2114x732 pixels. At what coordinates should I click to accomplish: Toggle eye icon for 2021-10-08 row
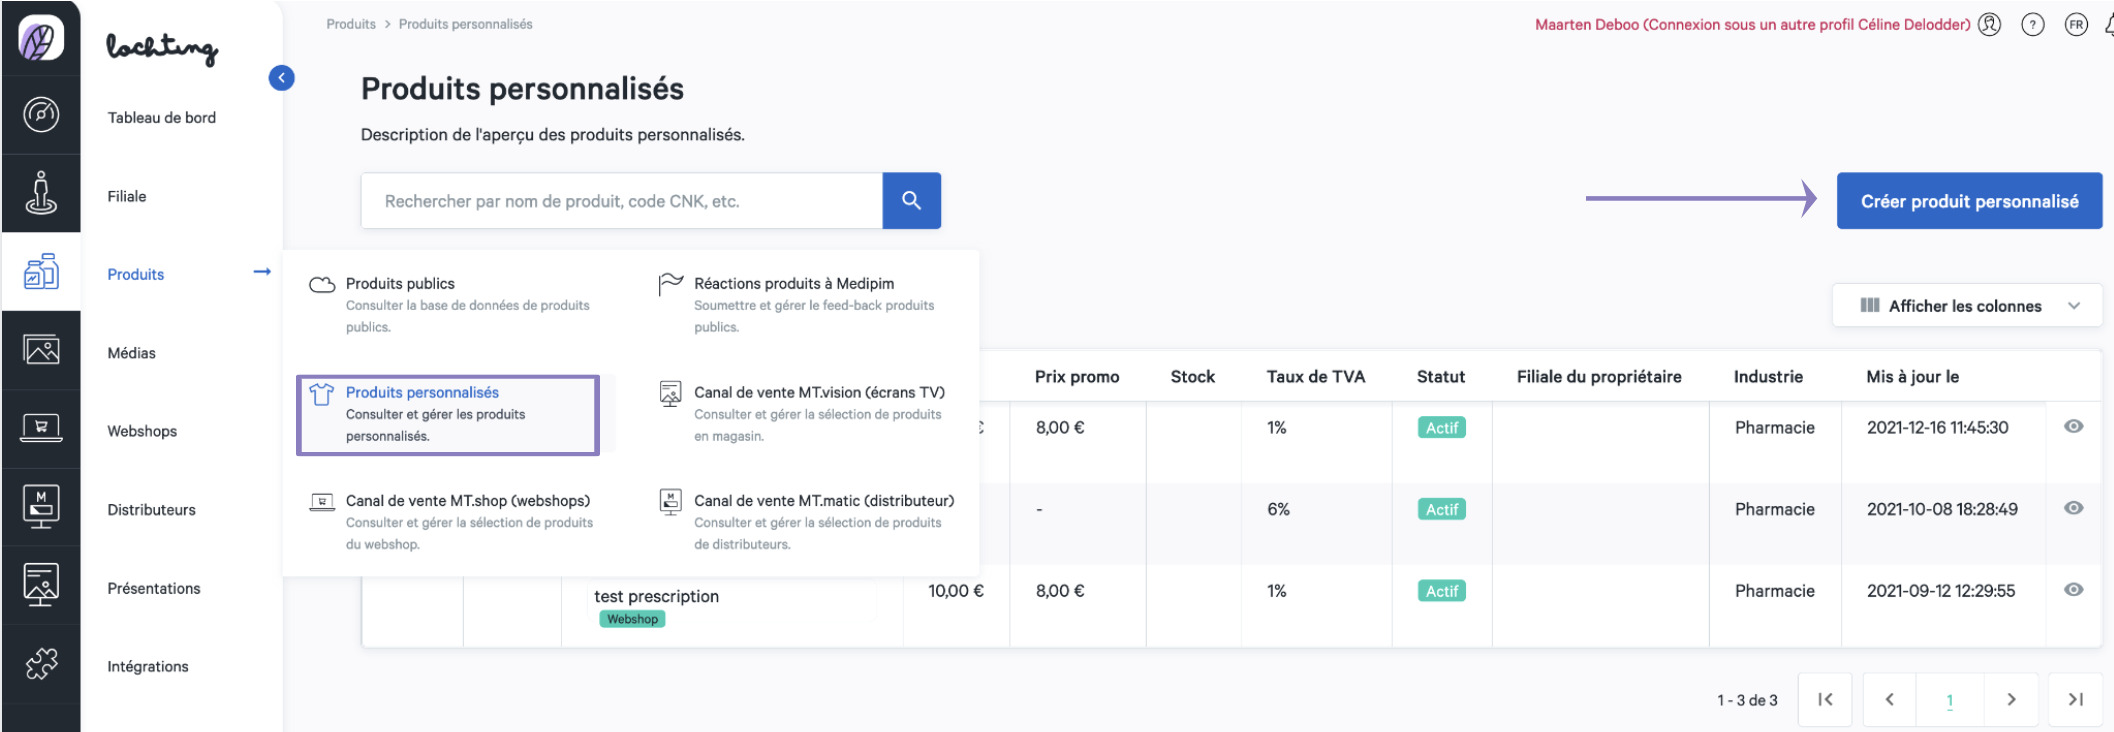pos(2073,508)
